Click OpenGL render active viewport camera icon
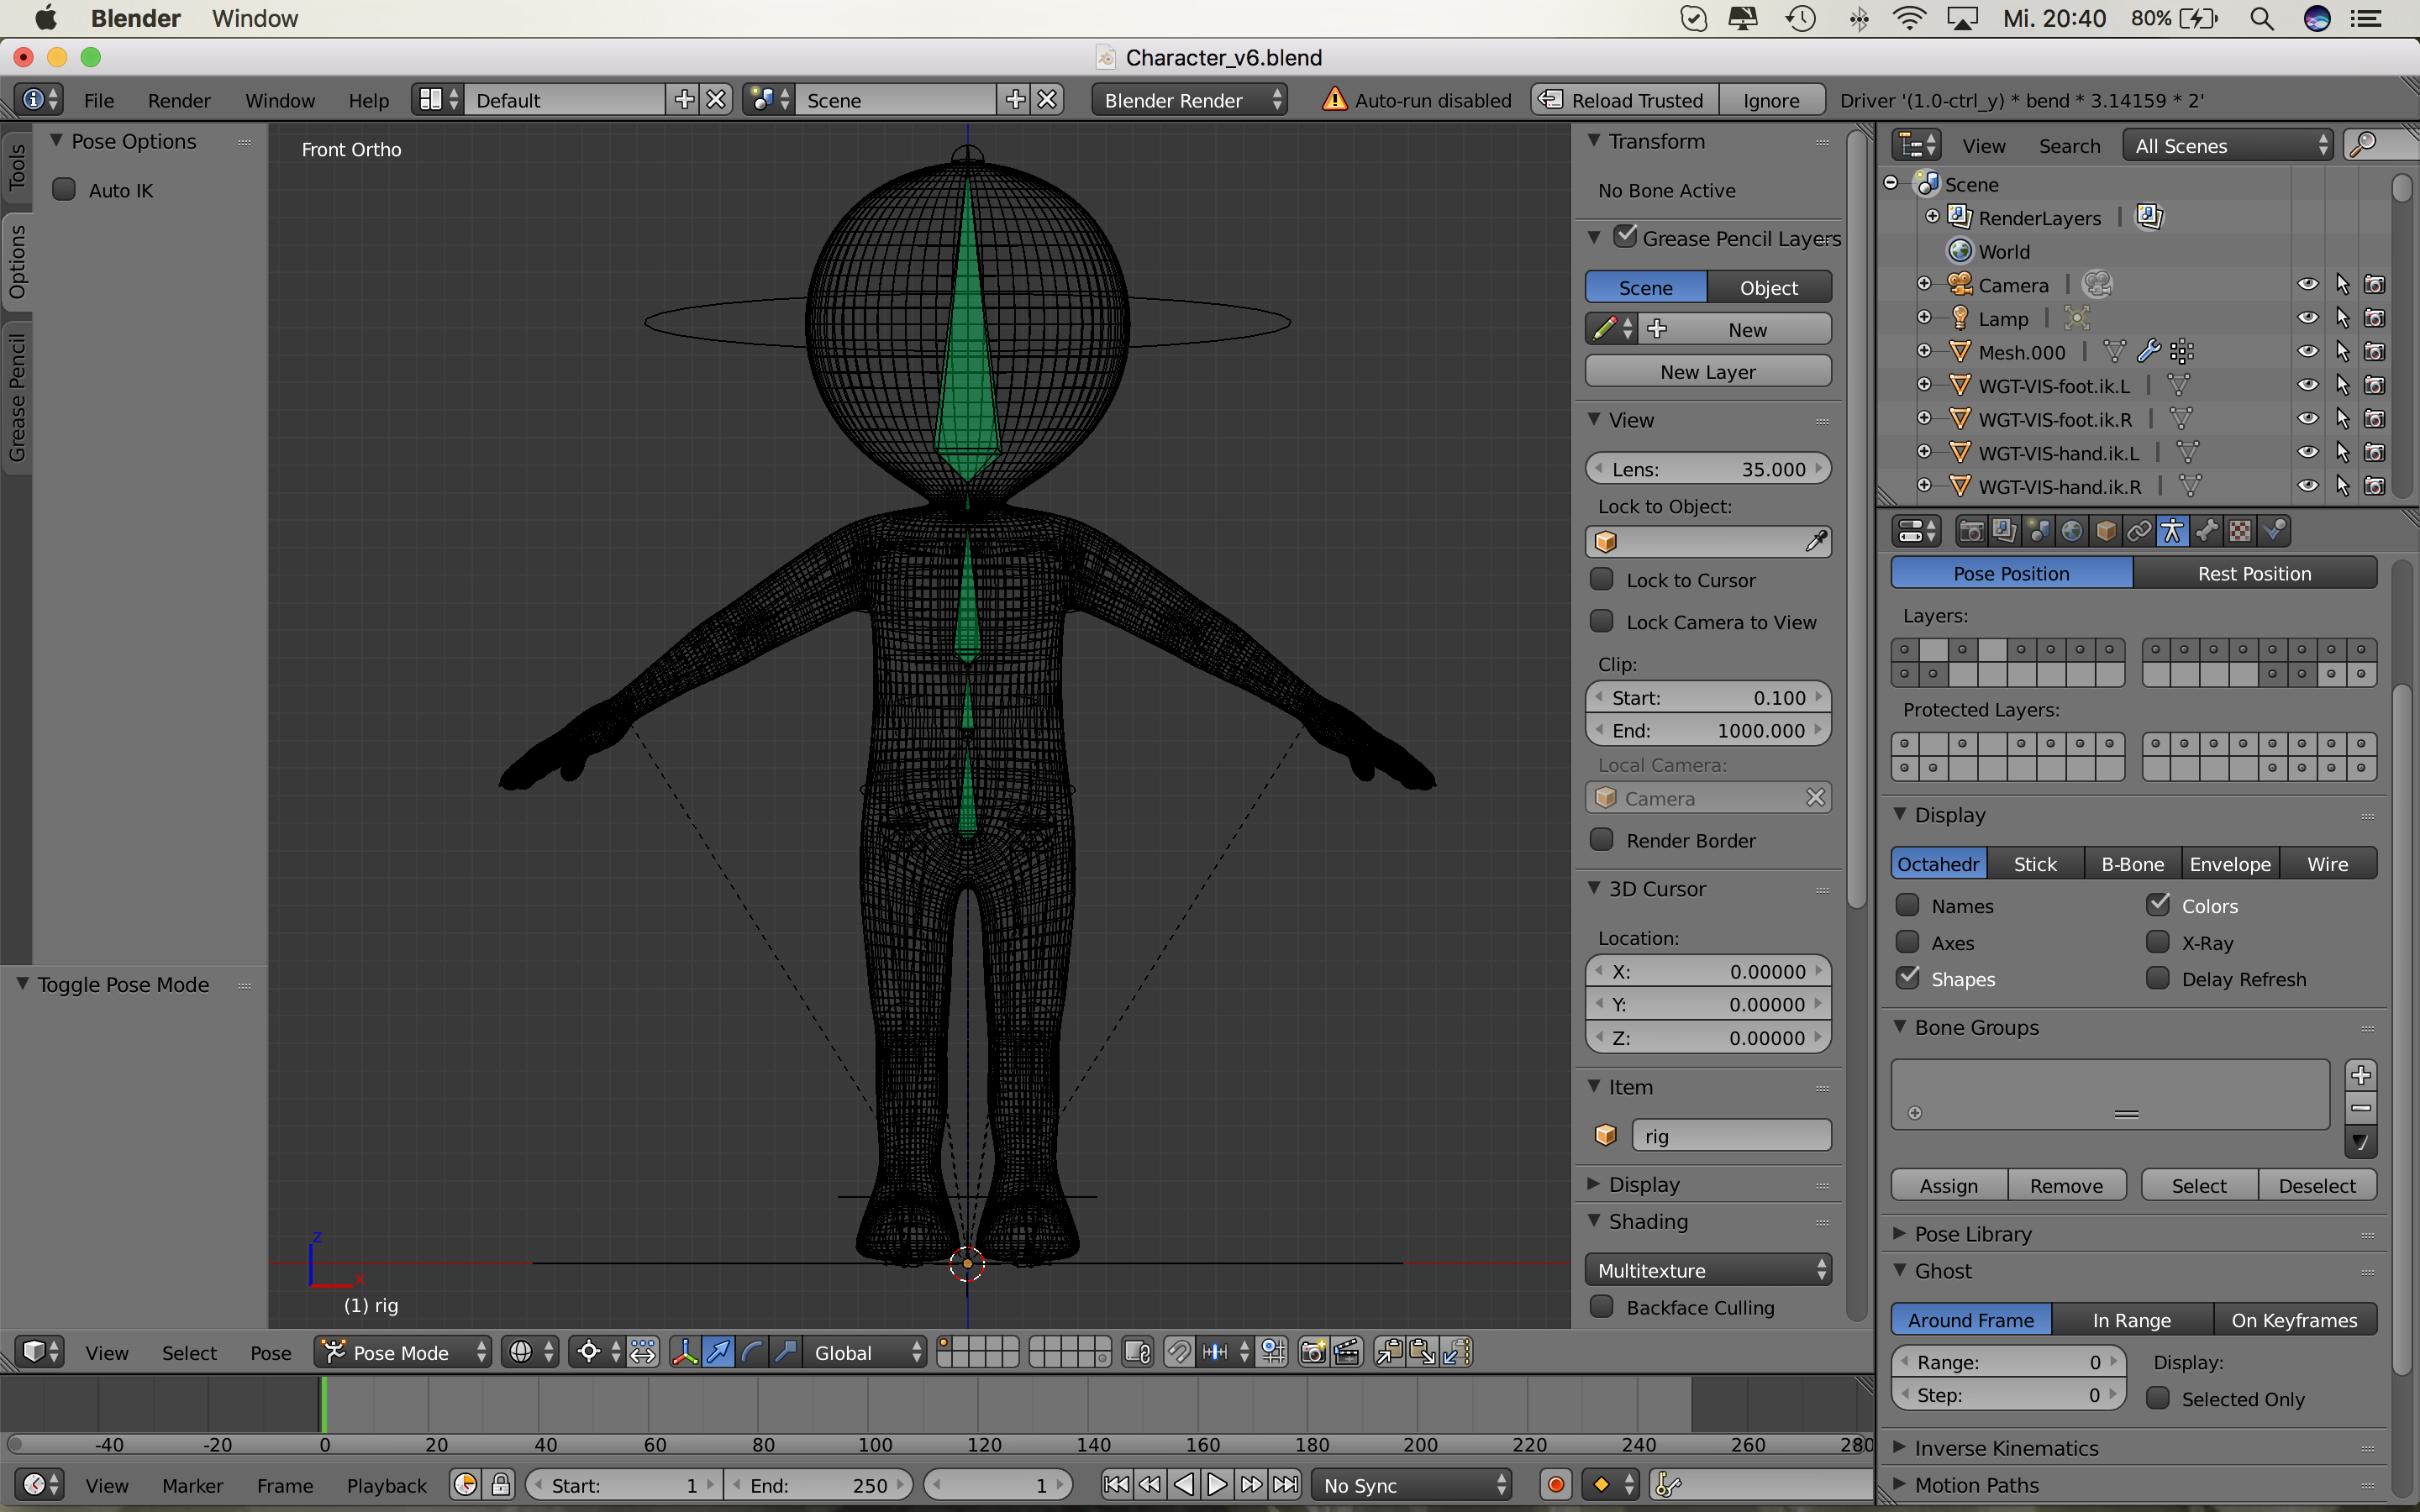The width and height of the screenshot is (2420, 1512). 1313,1353
